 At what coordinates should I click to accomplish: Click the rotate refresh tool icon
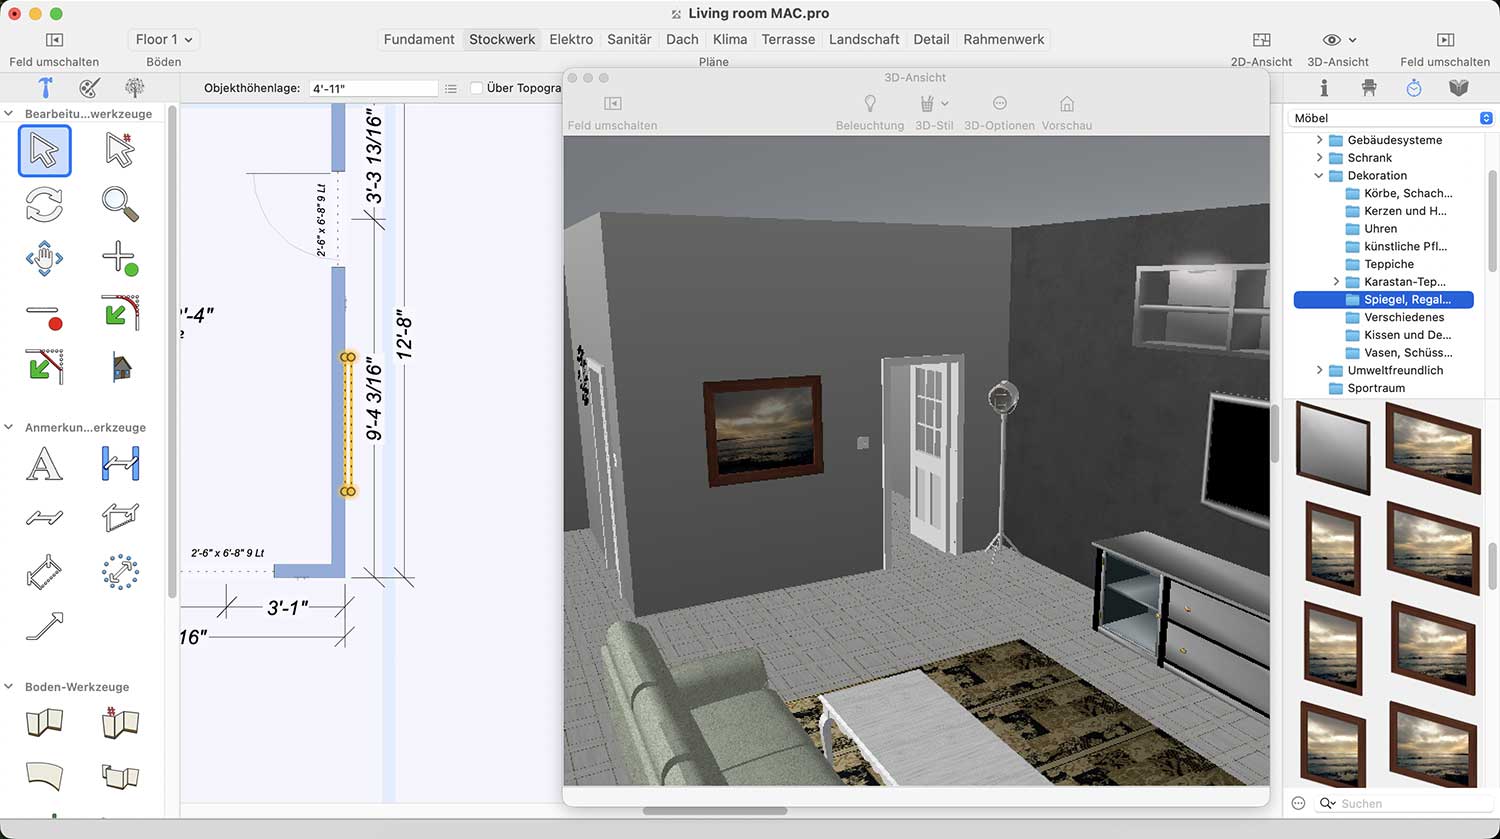(44, 203)
